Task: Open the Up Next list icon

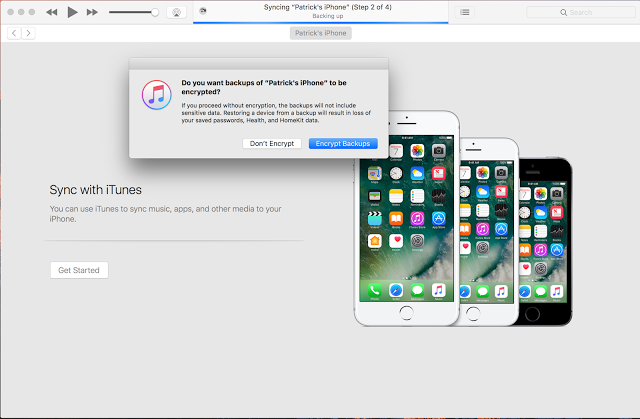Action: click(464, 12)
